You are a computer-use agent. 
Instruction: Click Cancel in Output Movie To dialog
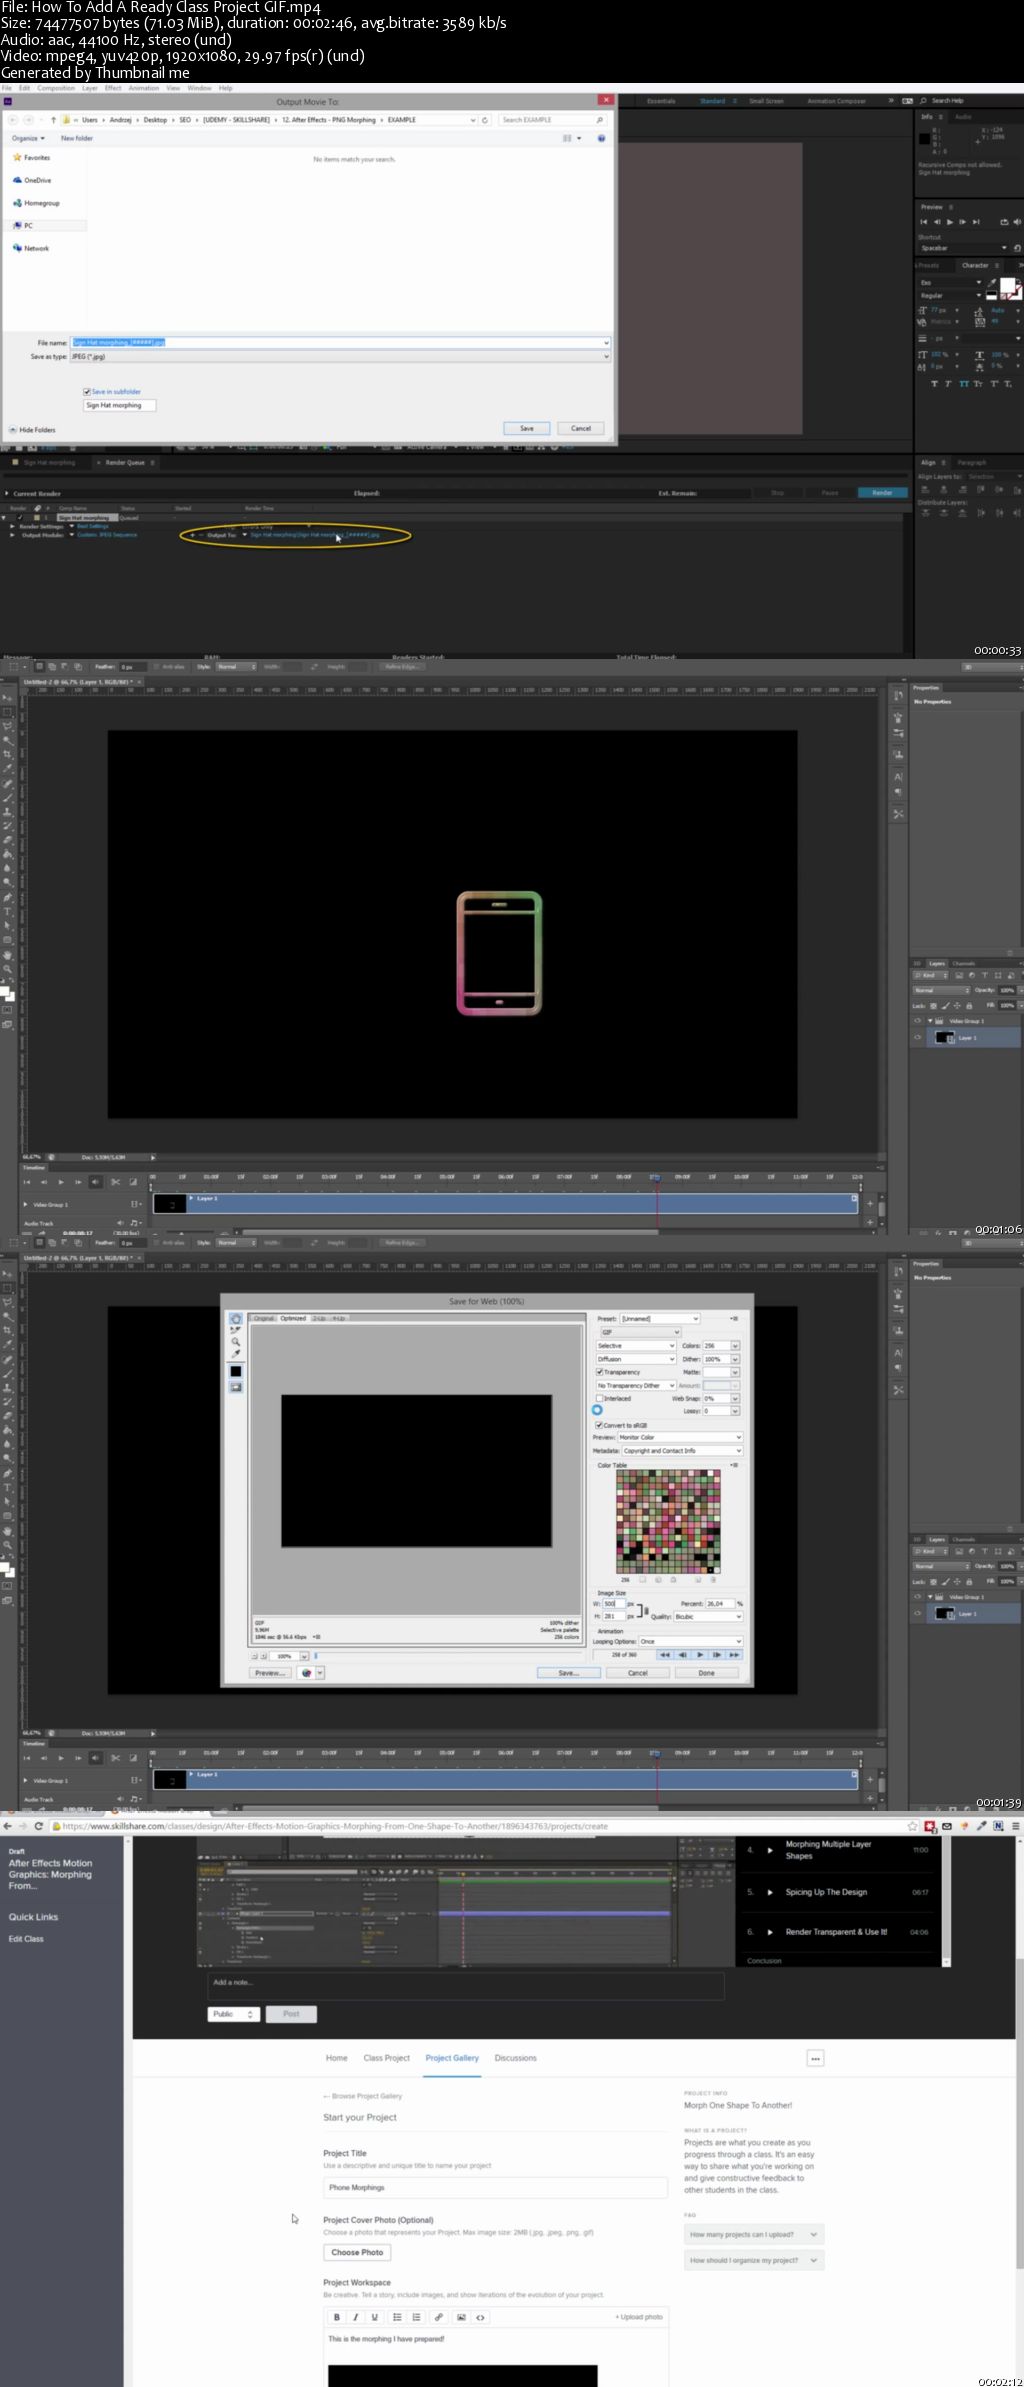[x=581, y=428]
